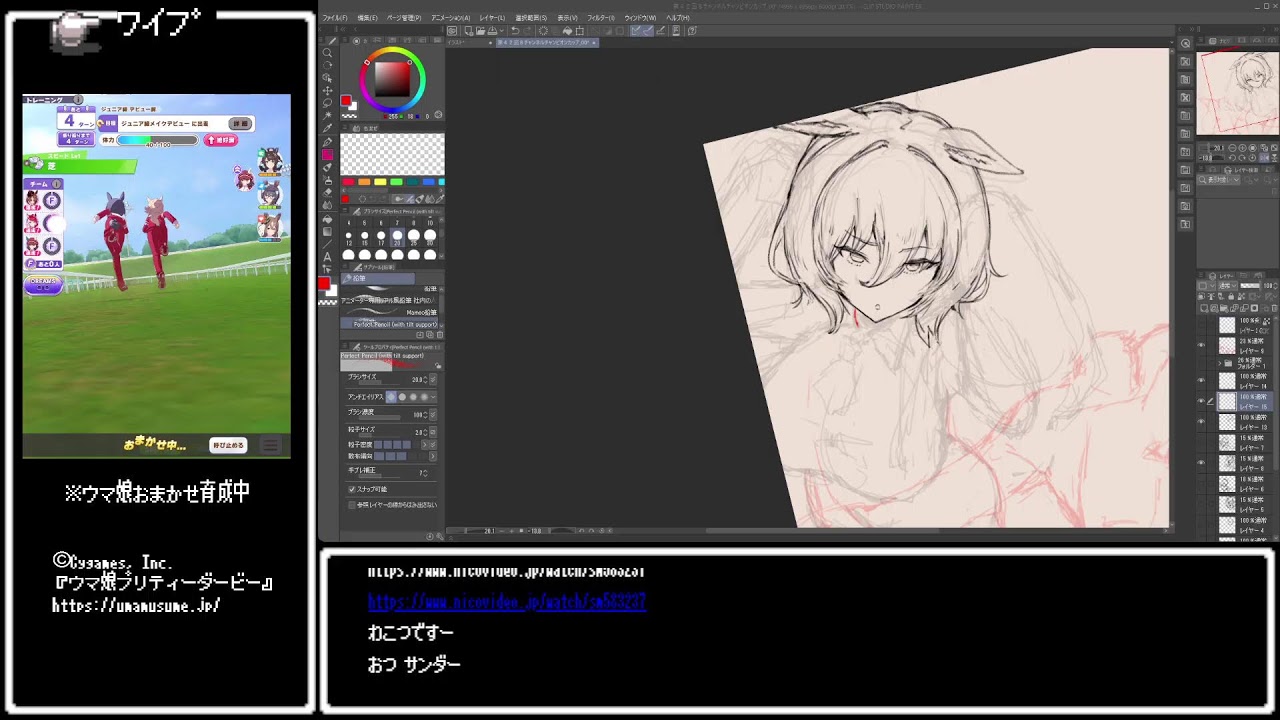Click the Fill icon in command bar
1280x720 pixels.
566,30
